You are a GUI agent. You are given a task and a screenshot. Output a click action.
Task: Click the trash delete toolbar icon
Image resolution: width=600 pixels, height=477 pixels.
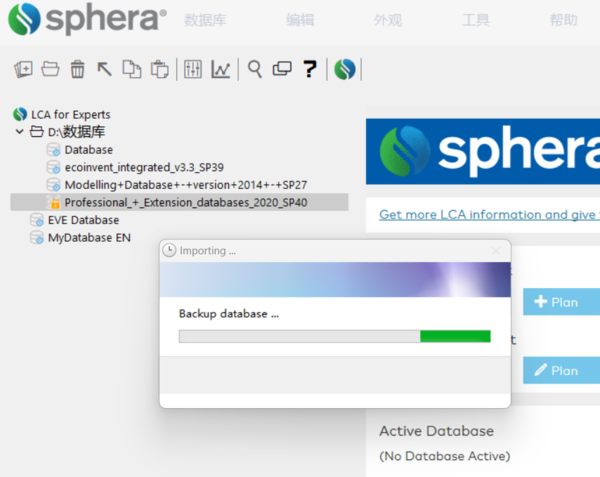(77, 69)
